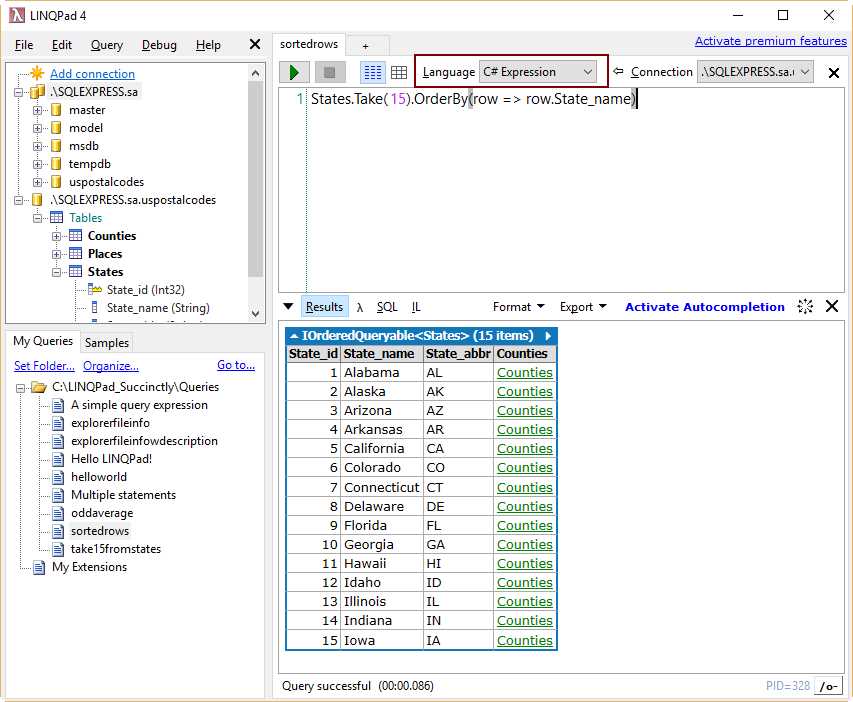Click the arrange panels icon beside Activate Autocompletion
This screenshot has width=853, height=702.
(805, 306)
